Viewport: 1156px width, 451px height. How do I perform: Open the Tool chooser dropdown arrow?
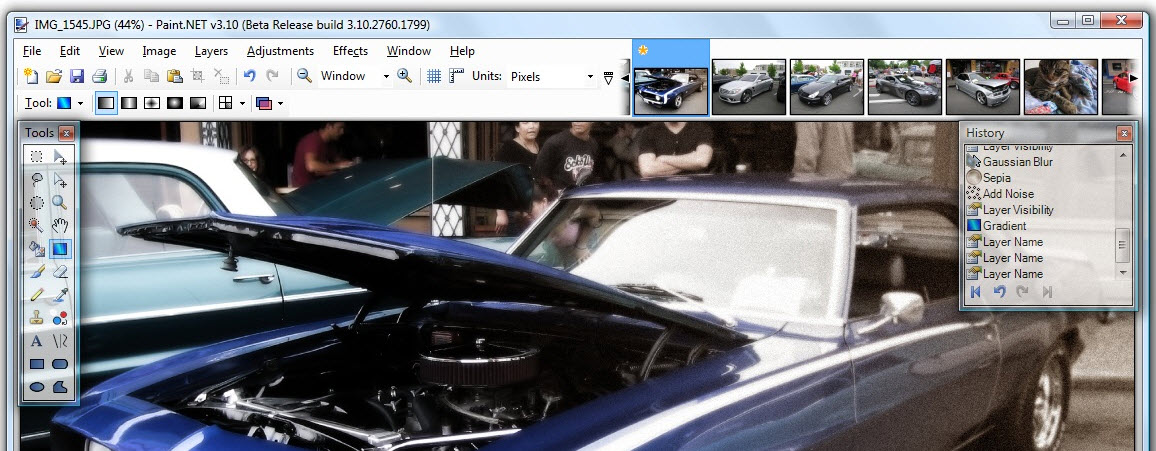click(80, 103)
